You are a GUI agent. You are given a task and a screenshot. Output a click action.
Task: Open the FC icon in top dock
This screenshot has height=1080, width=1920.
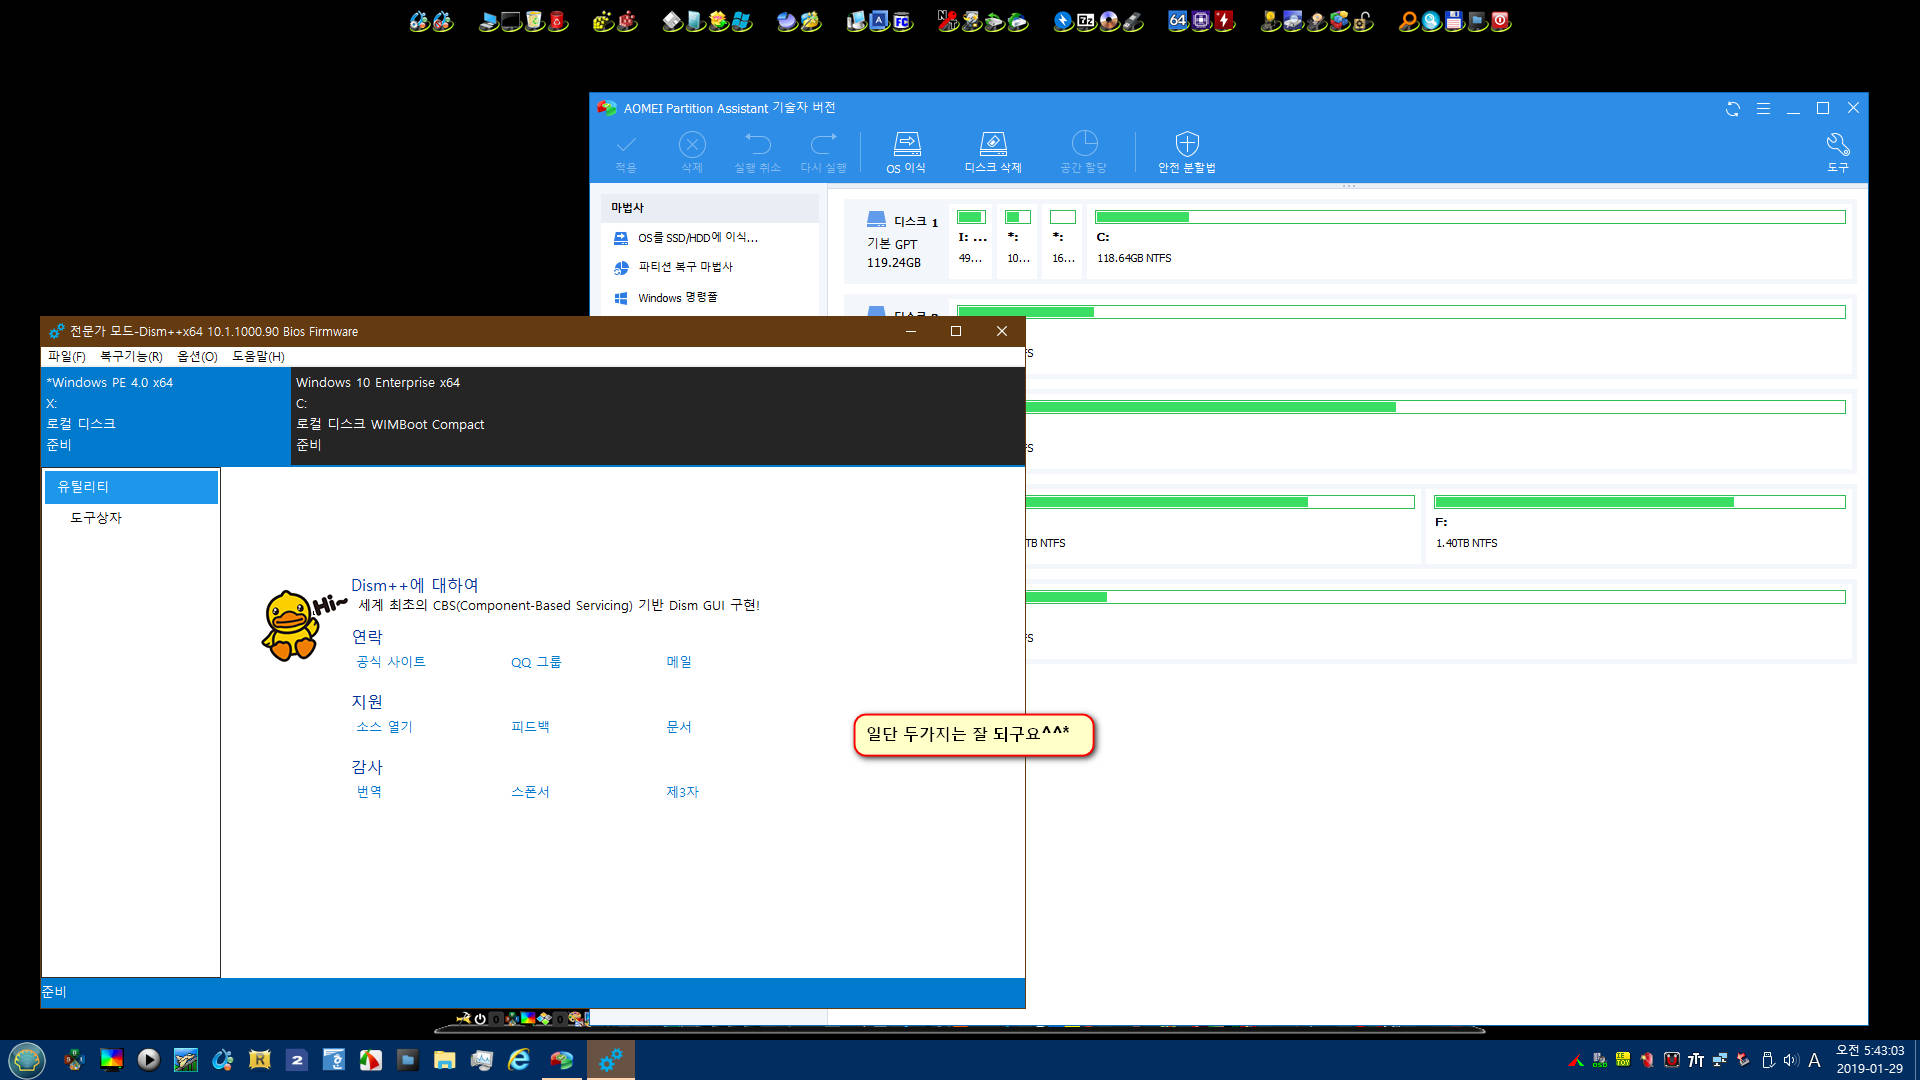coord(902,21)
